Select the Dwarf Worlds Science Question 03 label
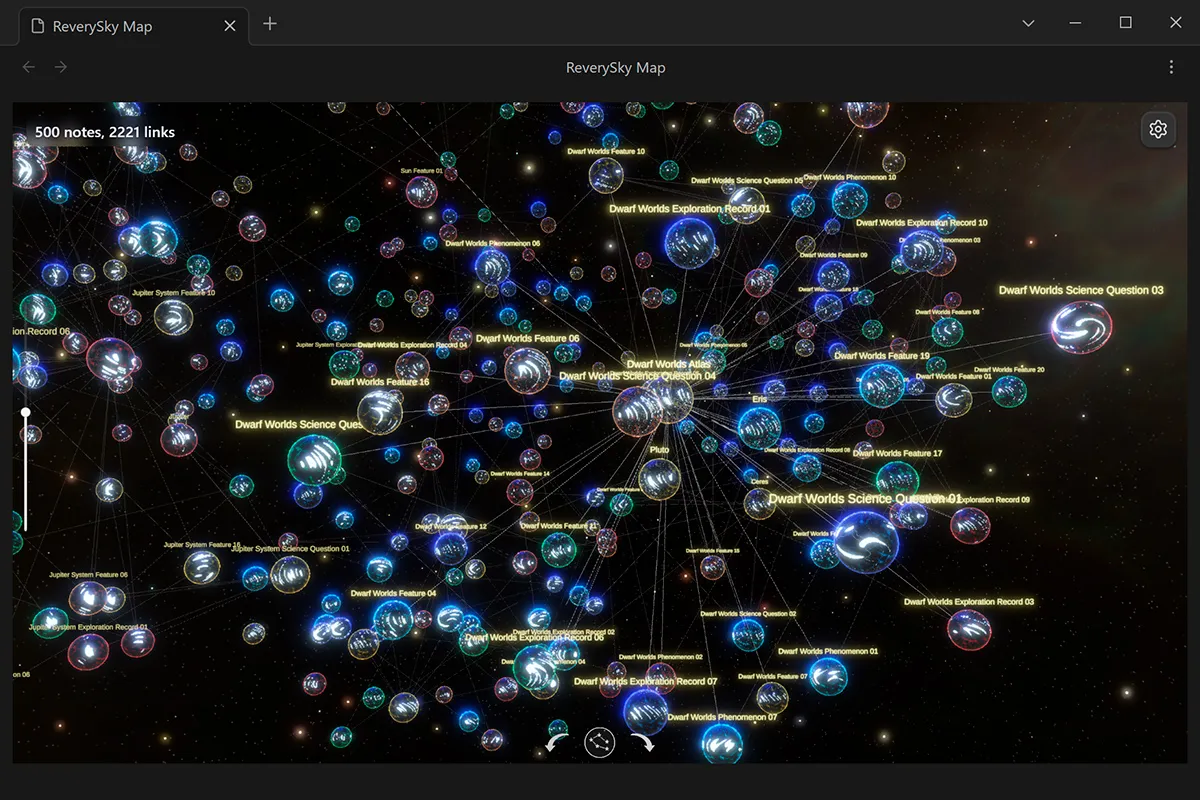Image resolution: width=1200 pixels, height=800 pixels. [x=1081, y=290]
